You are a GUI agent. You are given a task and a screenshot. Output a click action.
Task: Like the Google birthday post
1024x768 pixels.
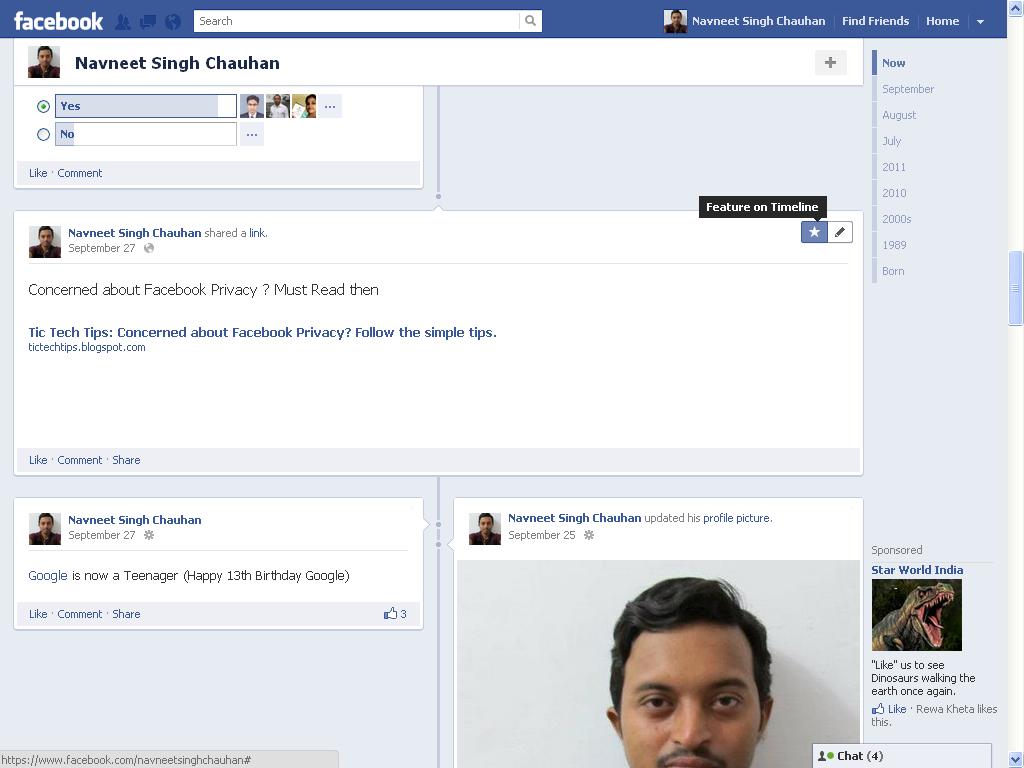(x=38, y=613)
